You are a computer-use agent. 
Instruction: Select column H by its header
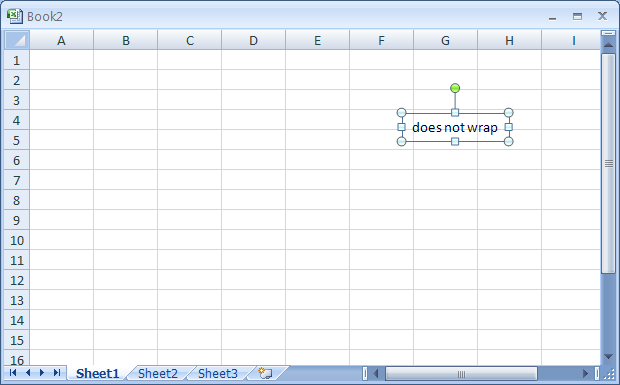coord(510,40)
